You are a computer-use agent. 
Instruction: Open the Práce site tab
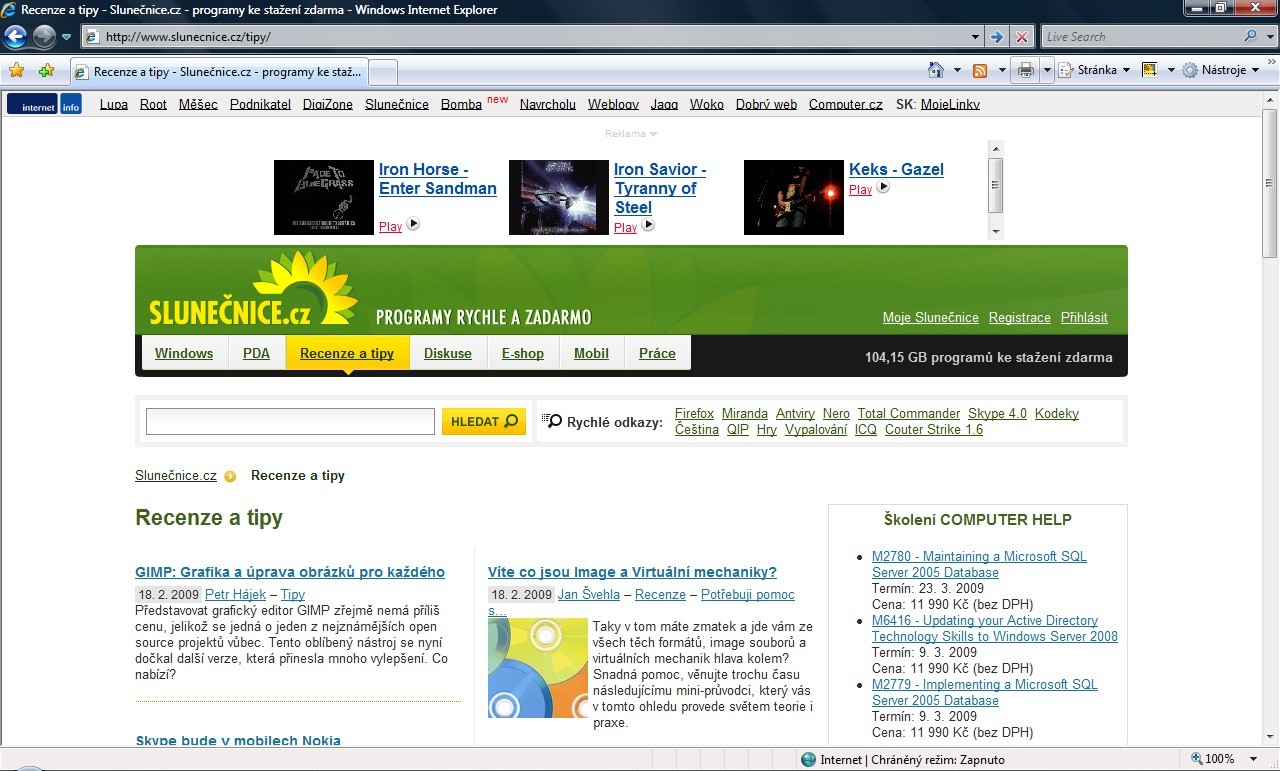[x=657, y=353]
